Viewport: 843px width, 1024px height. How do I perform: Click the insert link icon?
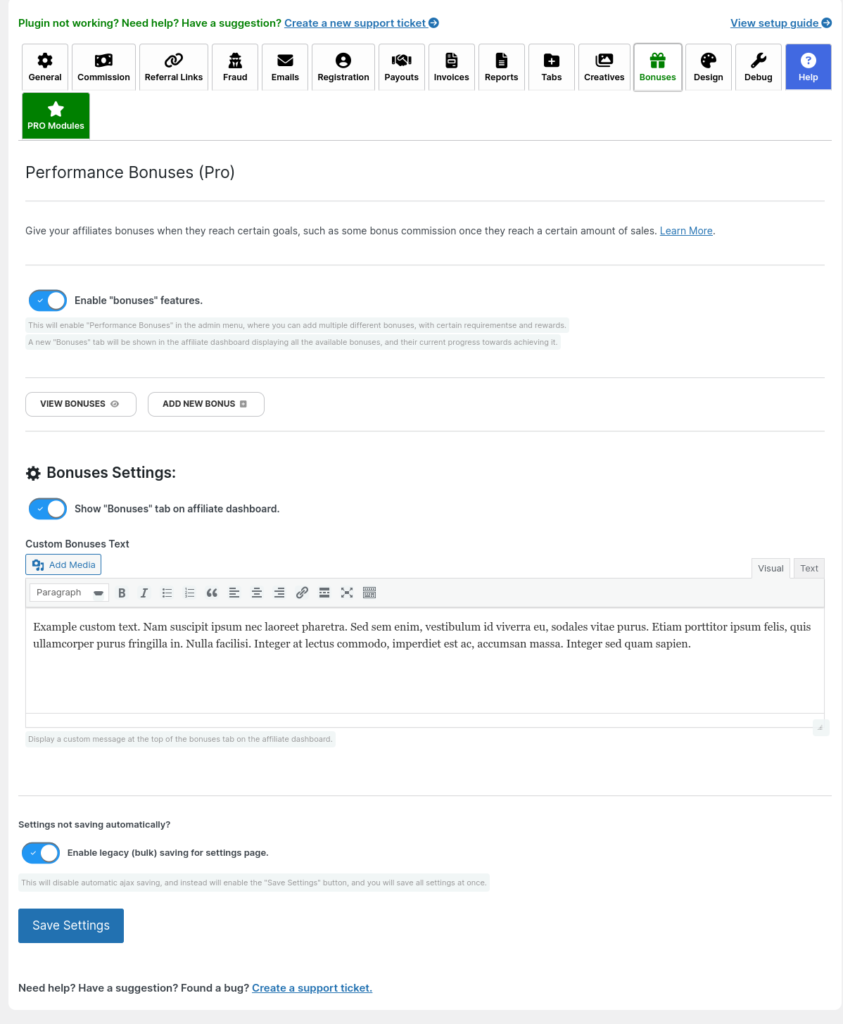coord(302,593)
